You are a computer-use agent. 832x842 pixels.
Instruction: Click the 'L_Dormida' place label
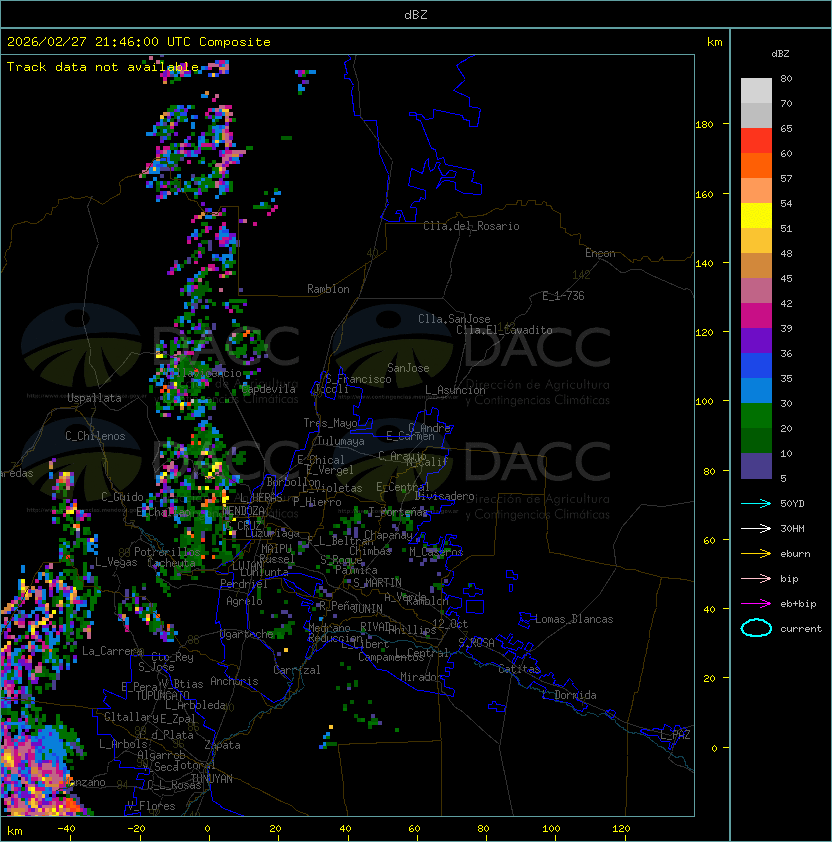point(569,695)
